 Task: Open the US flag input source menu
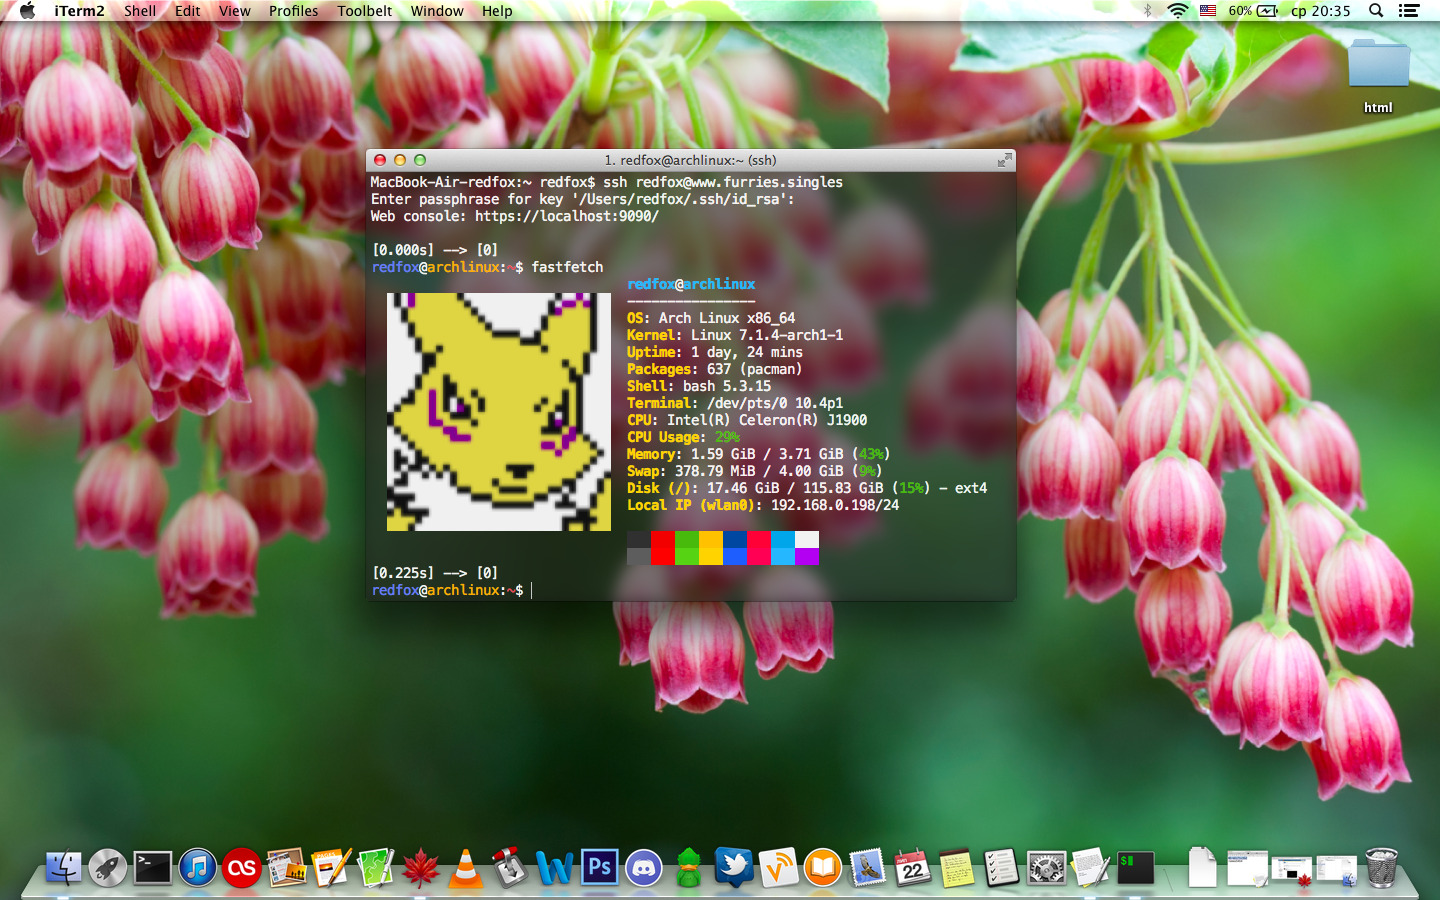[x=1208, y=11]
